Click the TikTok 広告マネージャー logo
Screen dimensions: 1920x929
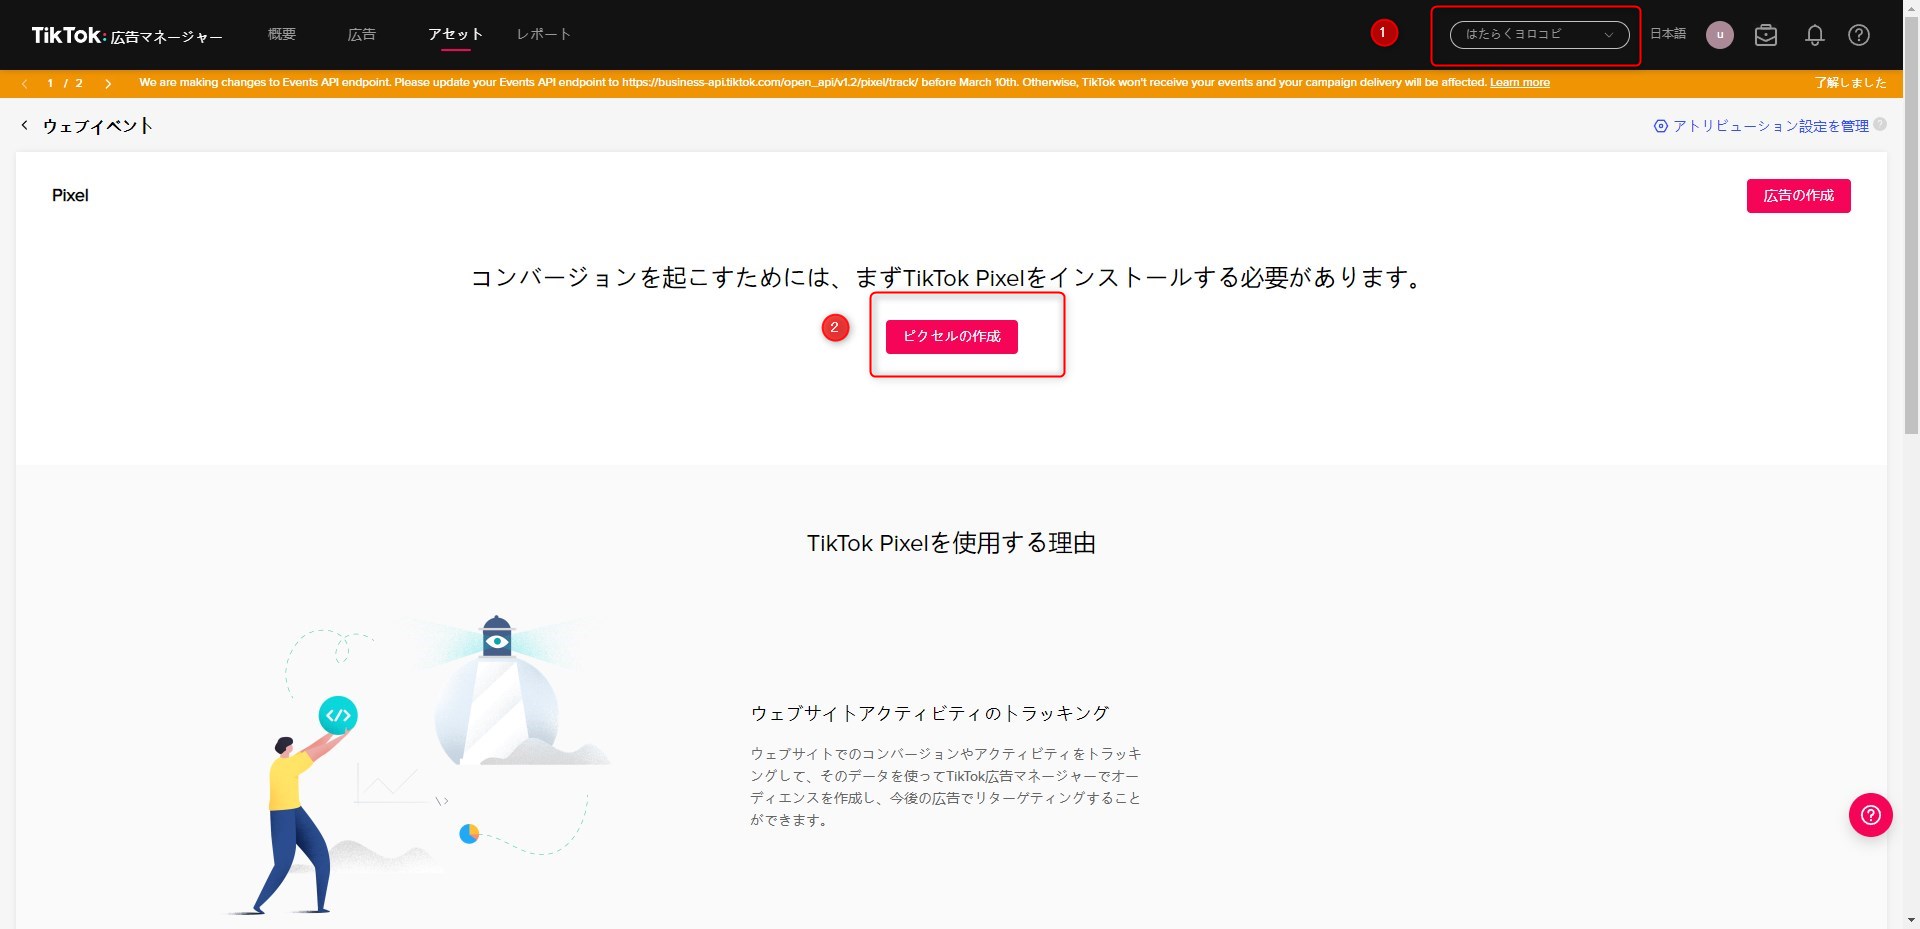(126, 36)
